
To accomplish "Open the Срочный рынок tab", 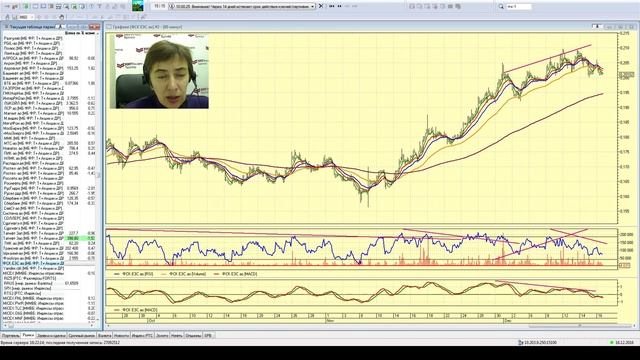I will pyautogui.click(x=82, y=336).
